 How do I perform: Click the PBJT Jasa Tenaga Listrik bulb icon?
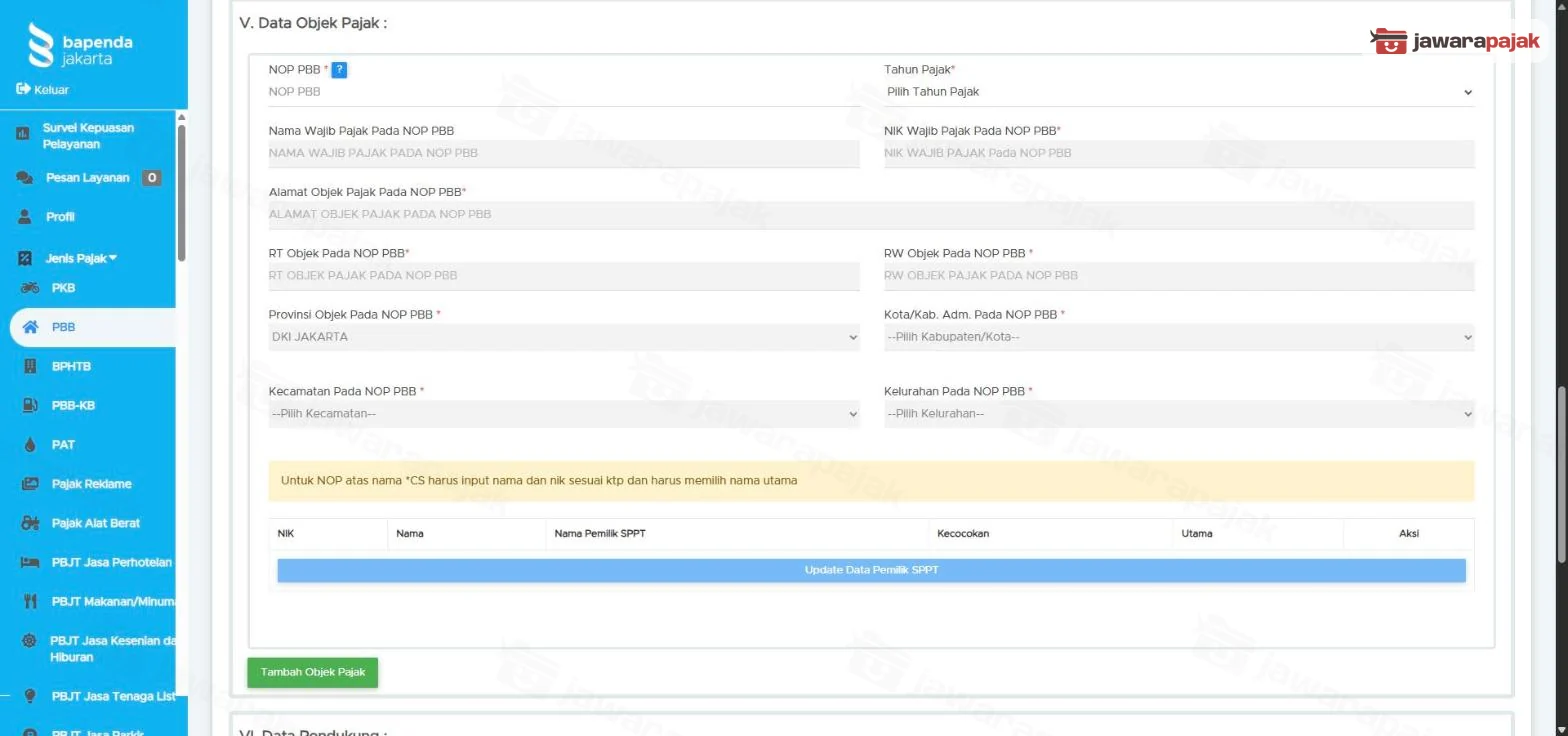point(30,696)
